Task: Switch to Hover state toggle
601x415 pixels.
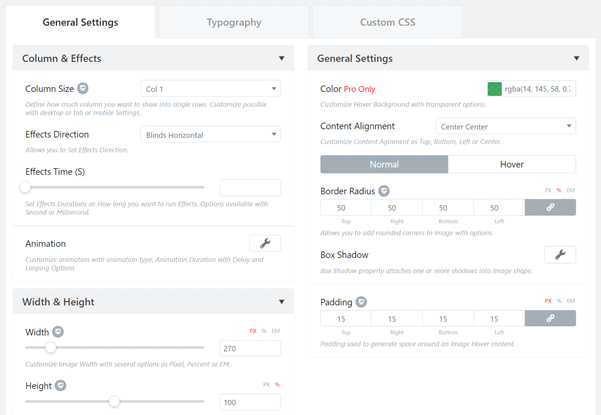Action: (512, 164)
